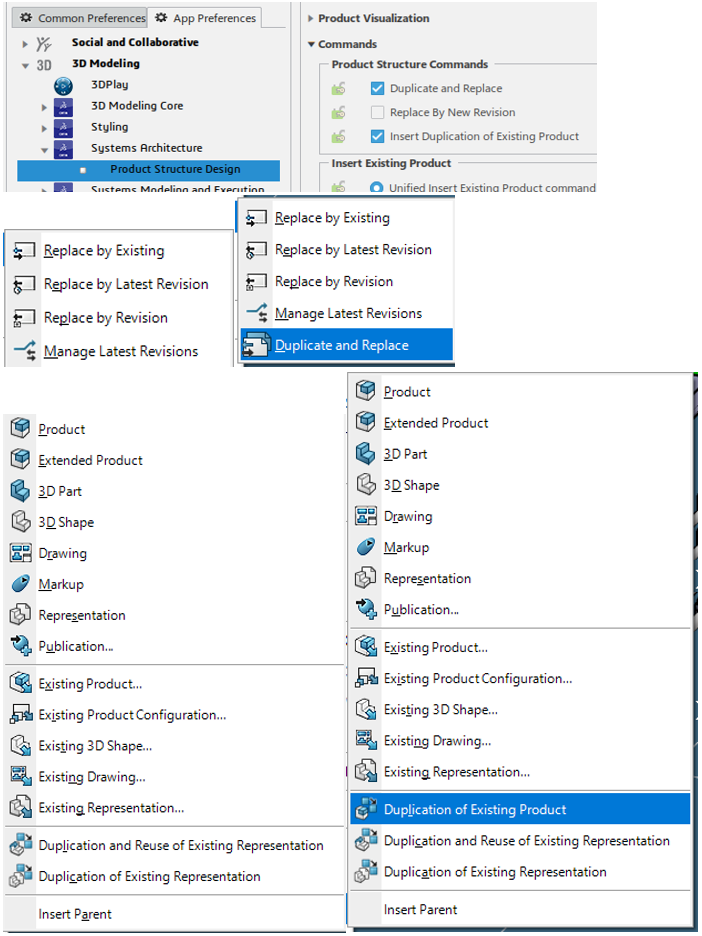Expand the Social and Collaborative tree node
Screen dimensions: 702x936
[x=24, y=44]
